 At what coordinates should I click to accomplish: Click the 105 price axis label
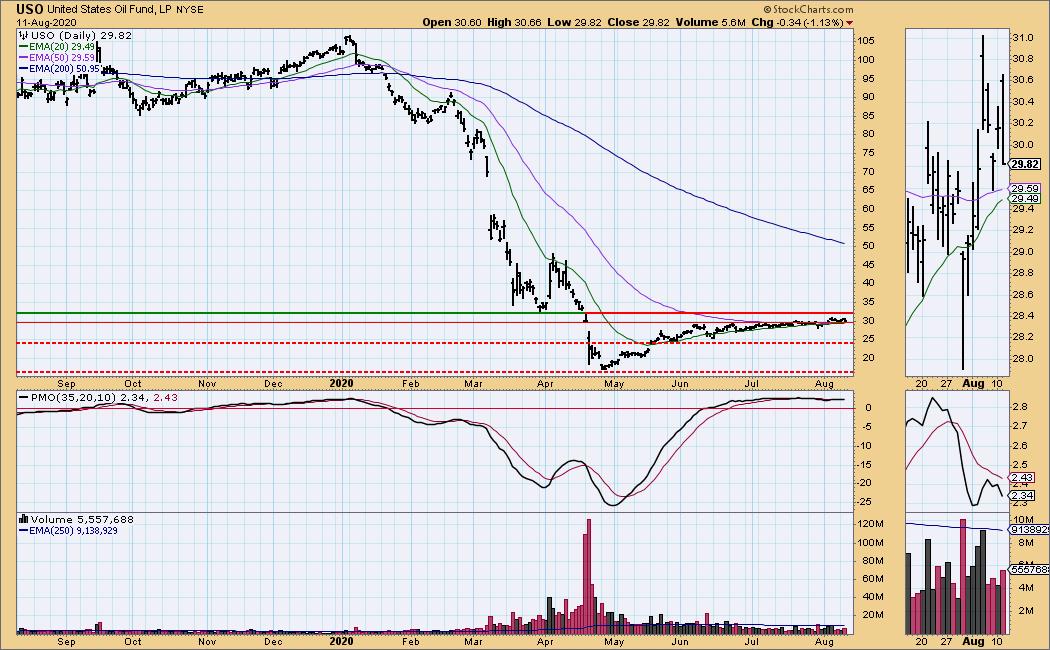tap(867, 40)
